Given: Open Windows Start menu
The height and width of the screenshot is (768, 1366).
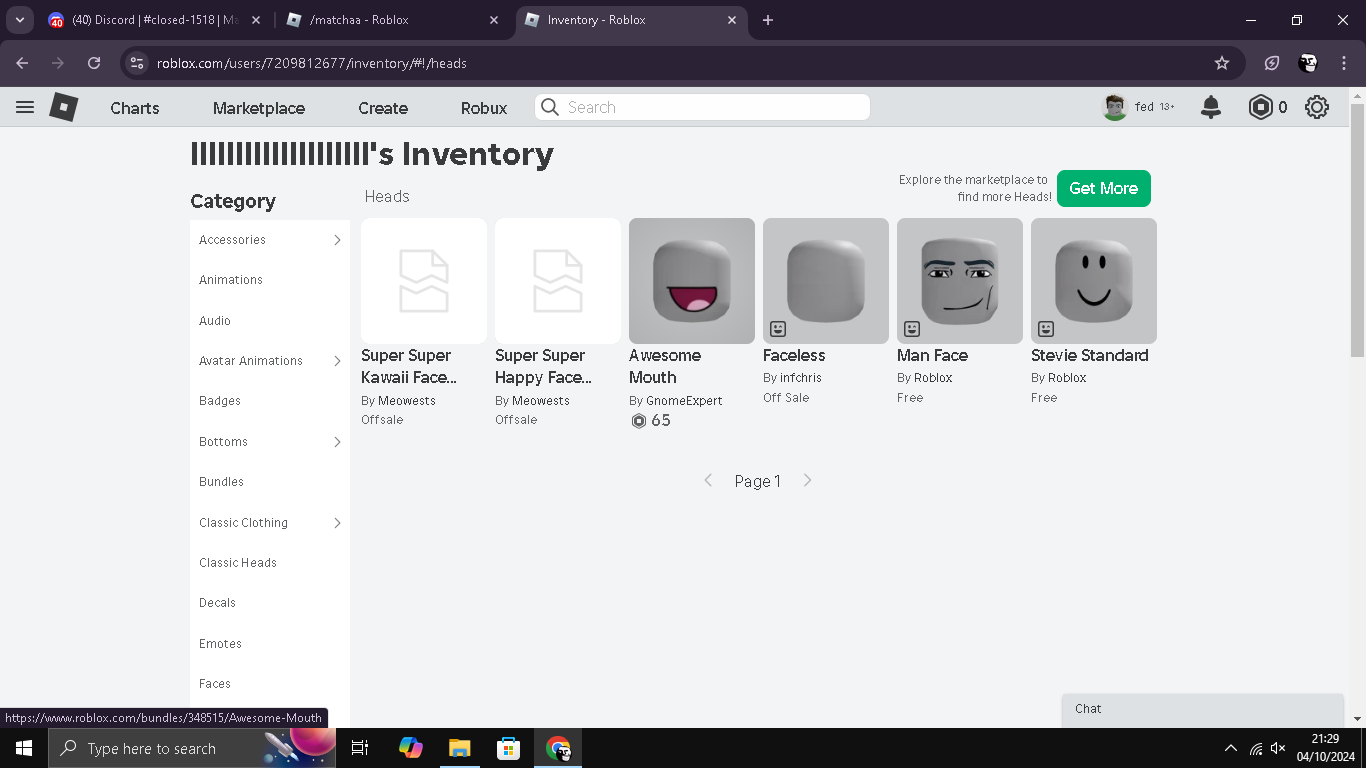Looking at the screenshot, I should (x=24, y=748).
